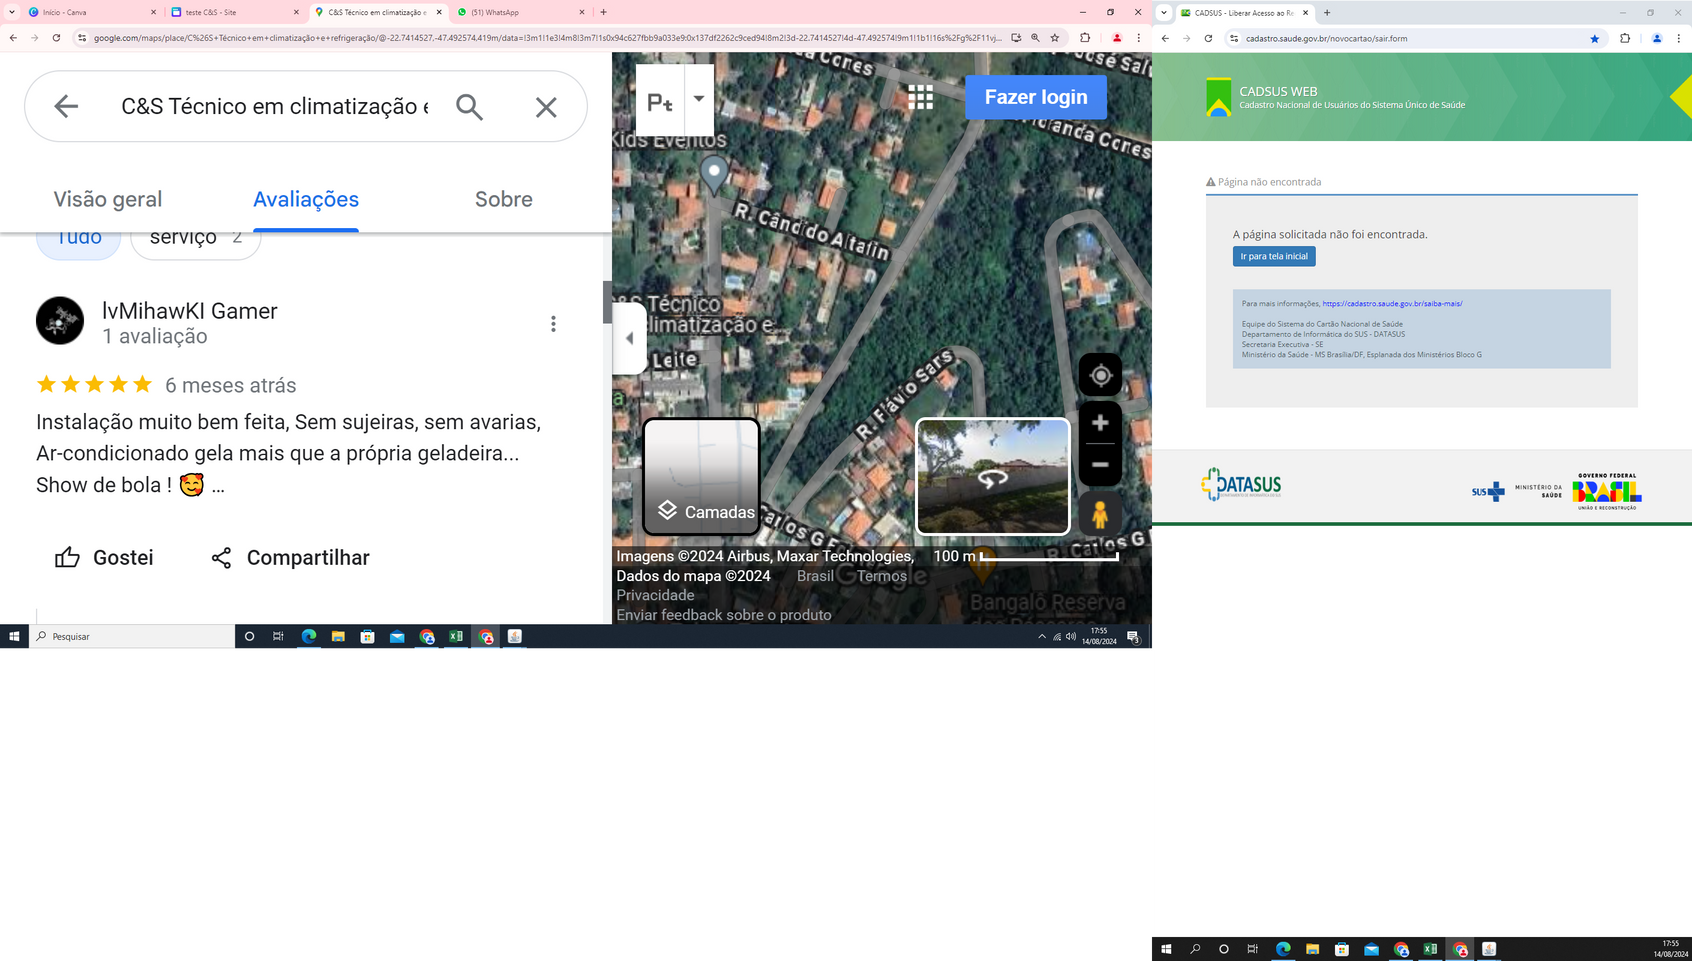Open Excel from the left taskbar
The image size is (1692, 961).
coord(456,636)
